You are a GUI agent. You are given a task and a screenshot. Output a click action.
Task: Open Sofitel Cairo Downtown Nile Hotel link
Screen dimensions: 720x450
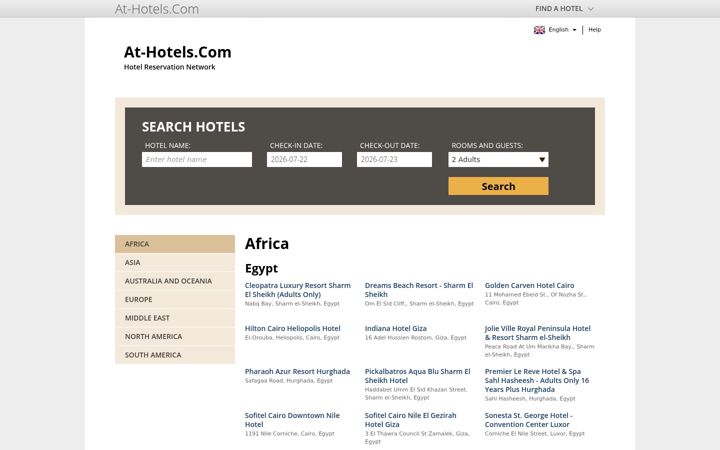292,420
